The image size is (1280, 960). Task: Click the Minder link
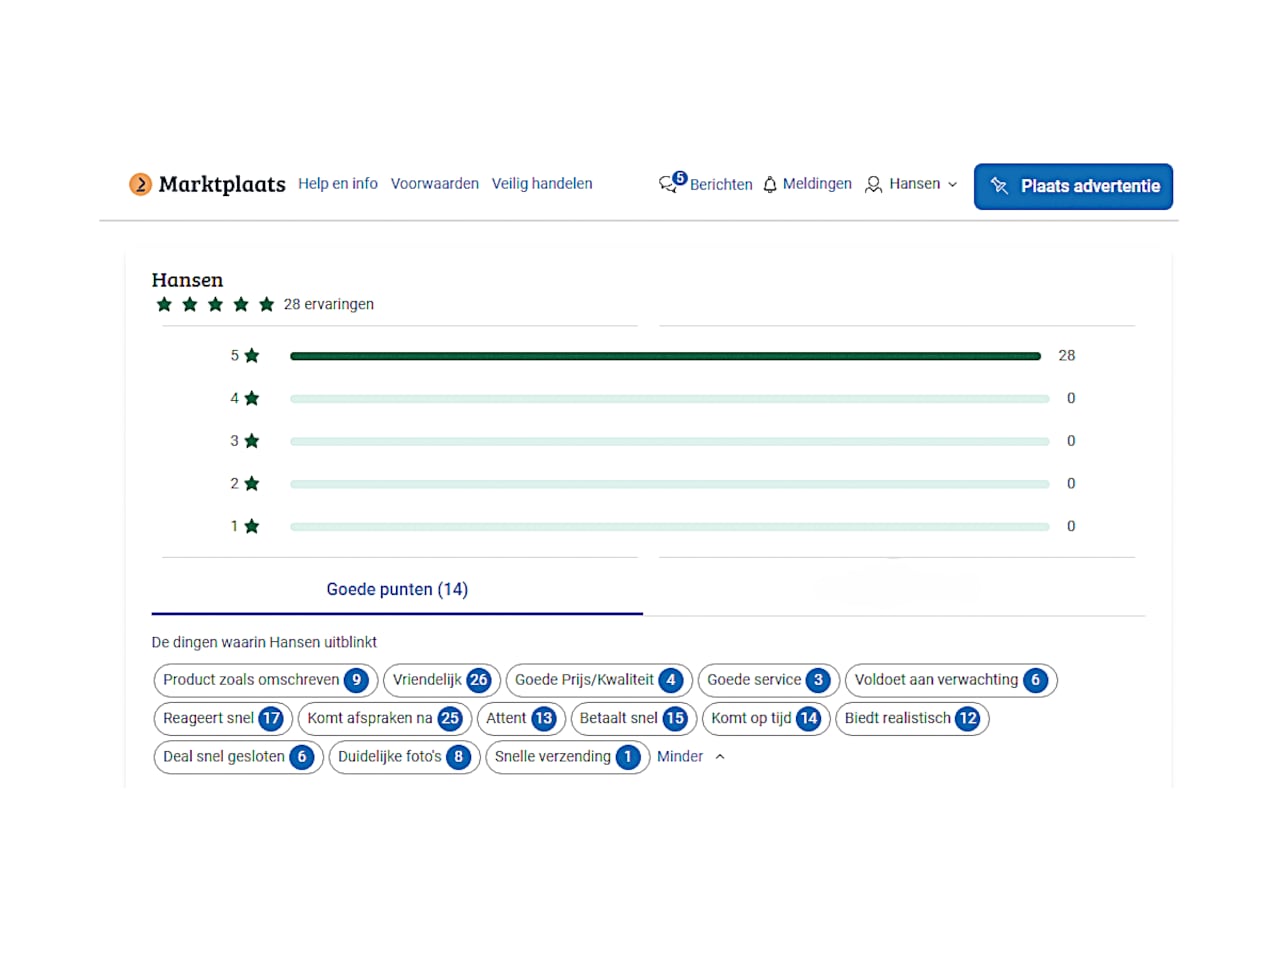(x=680, y=757)
